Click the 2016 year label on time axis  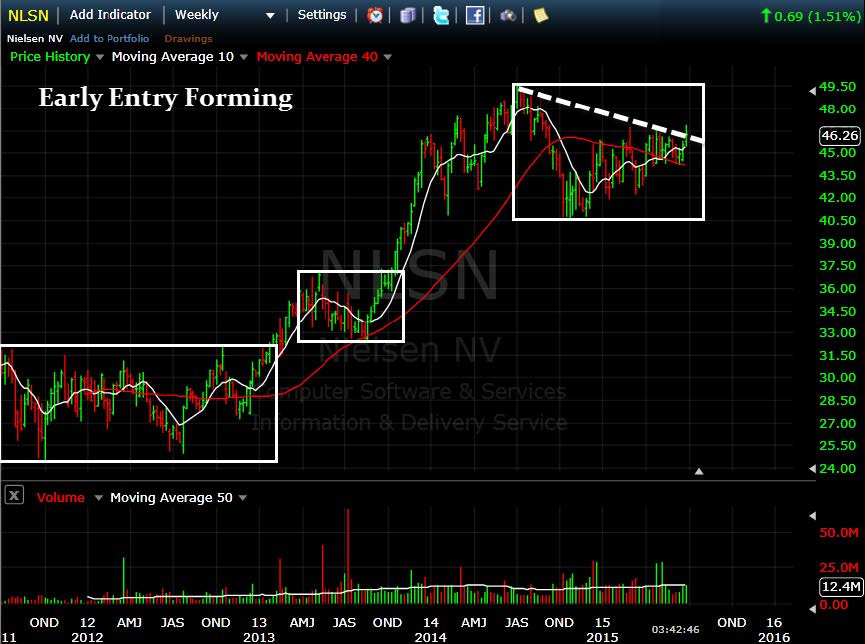coord(773,637)
